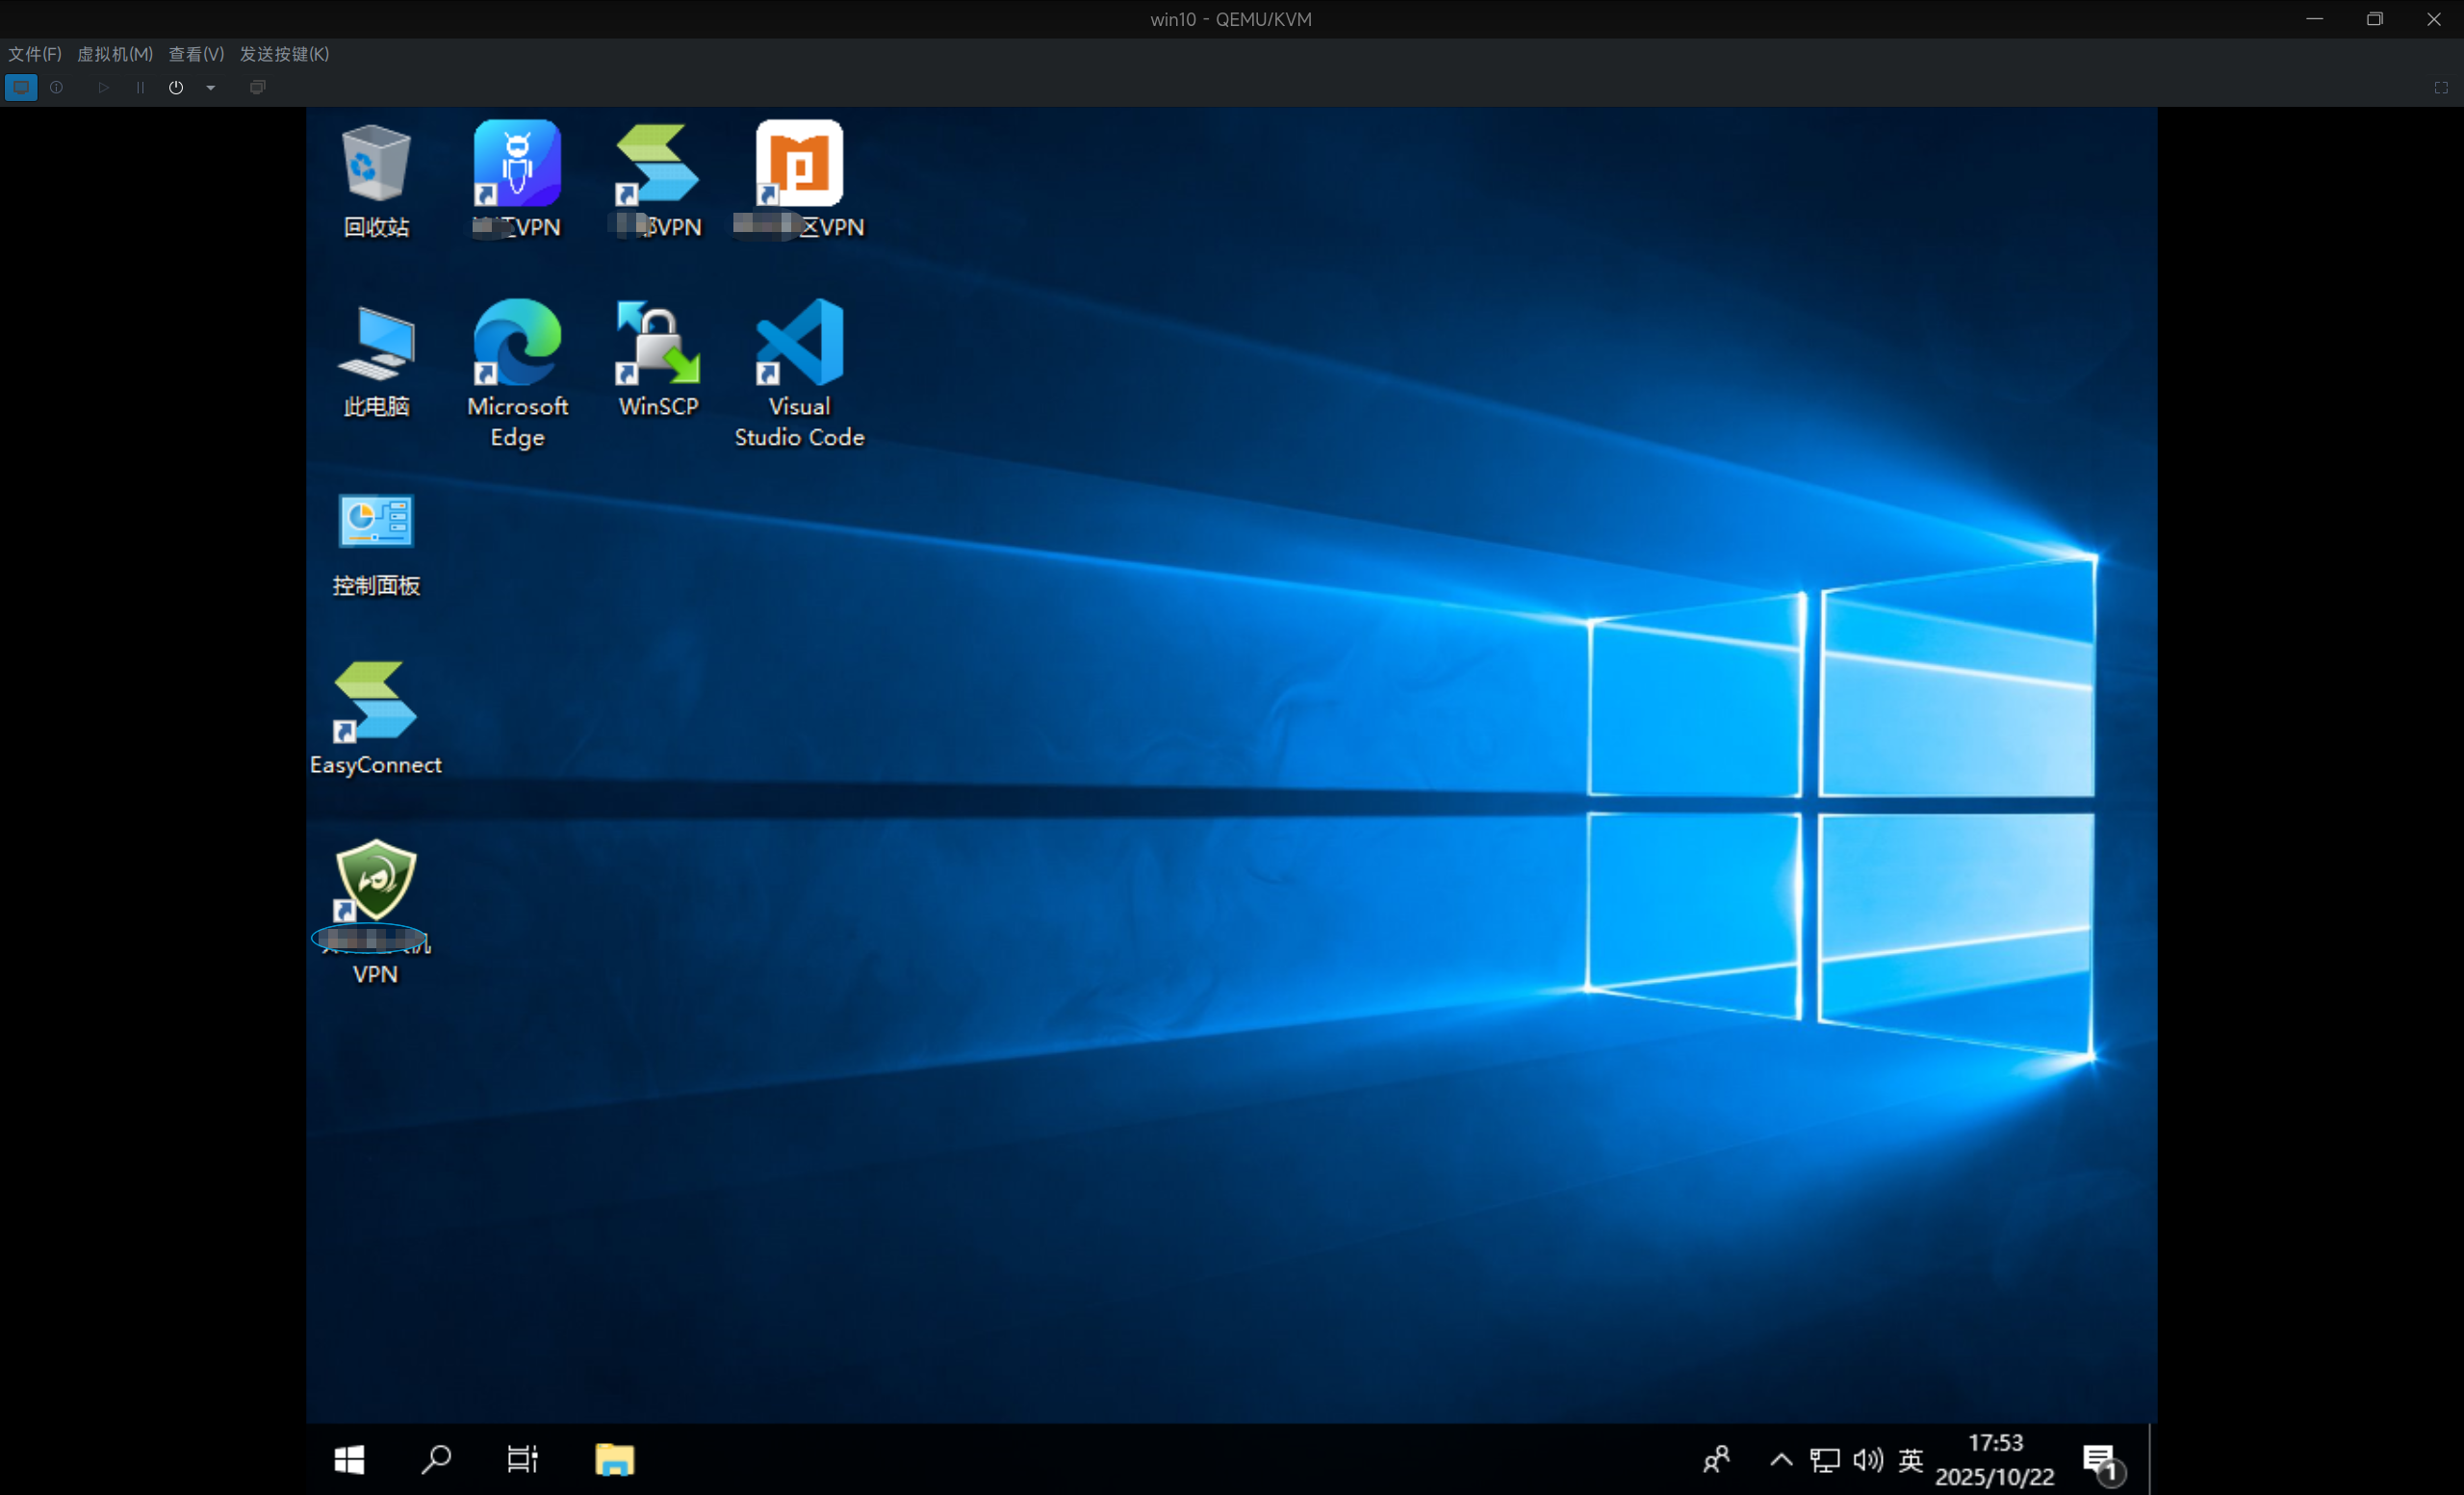Image resolution: width=2464 pixels, height=1495 pixels.
Task: Select the WinSCP desktop shortcut
Action: pos(658,359)
